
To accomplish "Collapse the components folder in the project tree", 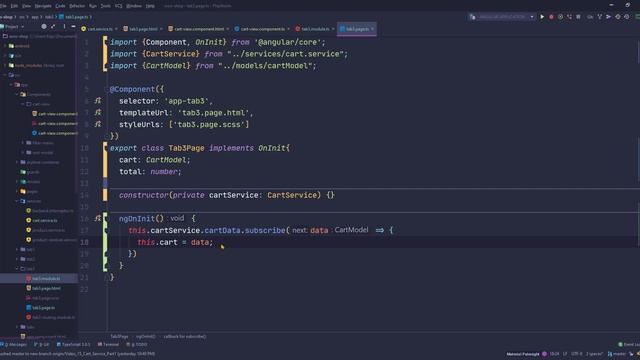I will point(17,94).
